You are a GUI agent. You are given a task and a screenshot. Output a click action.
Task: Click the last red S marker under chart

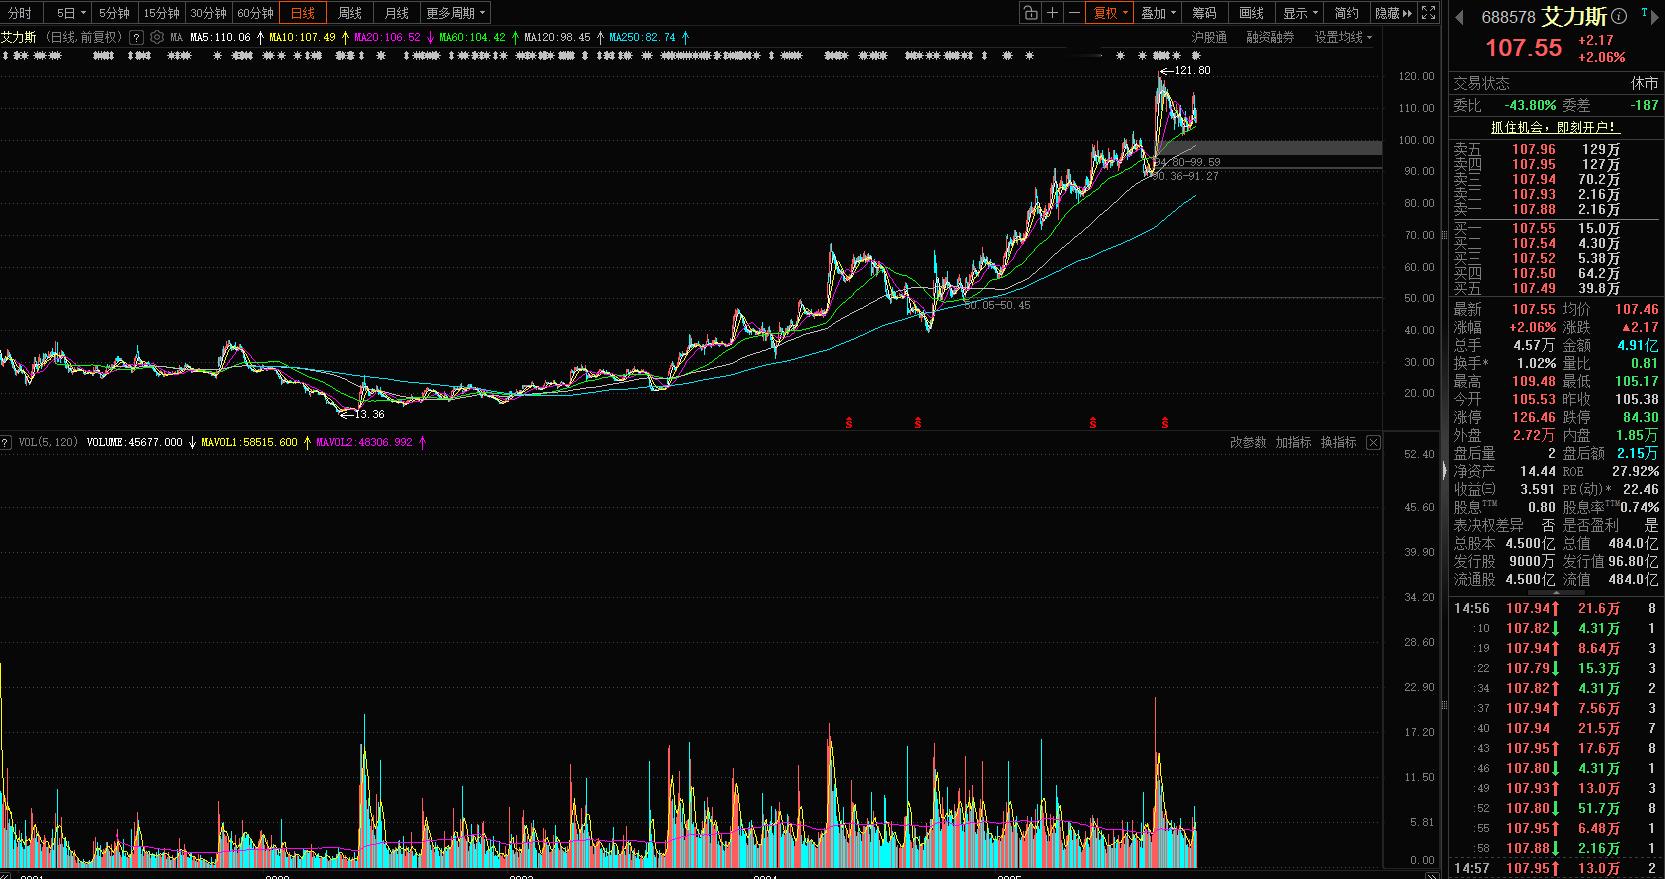pyautogui.click(x=1165, y=423)
